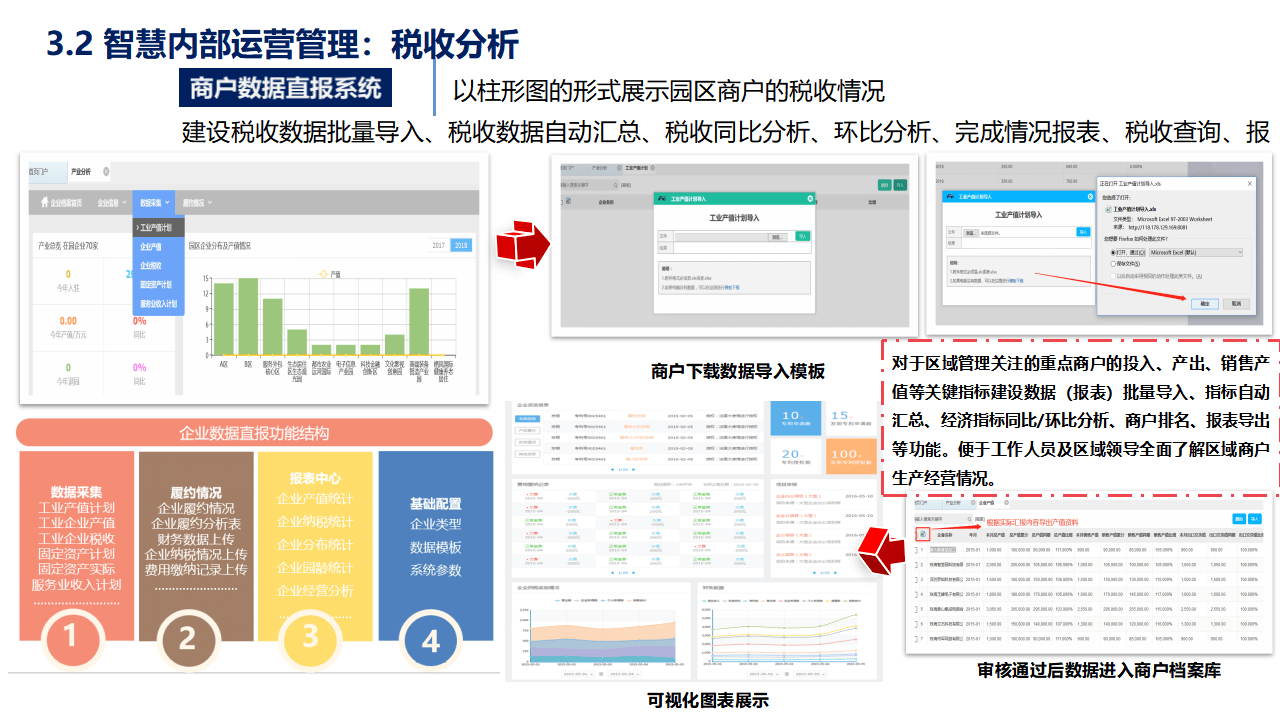This screenshot has width=1280, height=720.
Task: Click the home icon beside 企业档案首页
Action: click(46, 202)
